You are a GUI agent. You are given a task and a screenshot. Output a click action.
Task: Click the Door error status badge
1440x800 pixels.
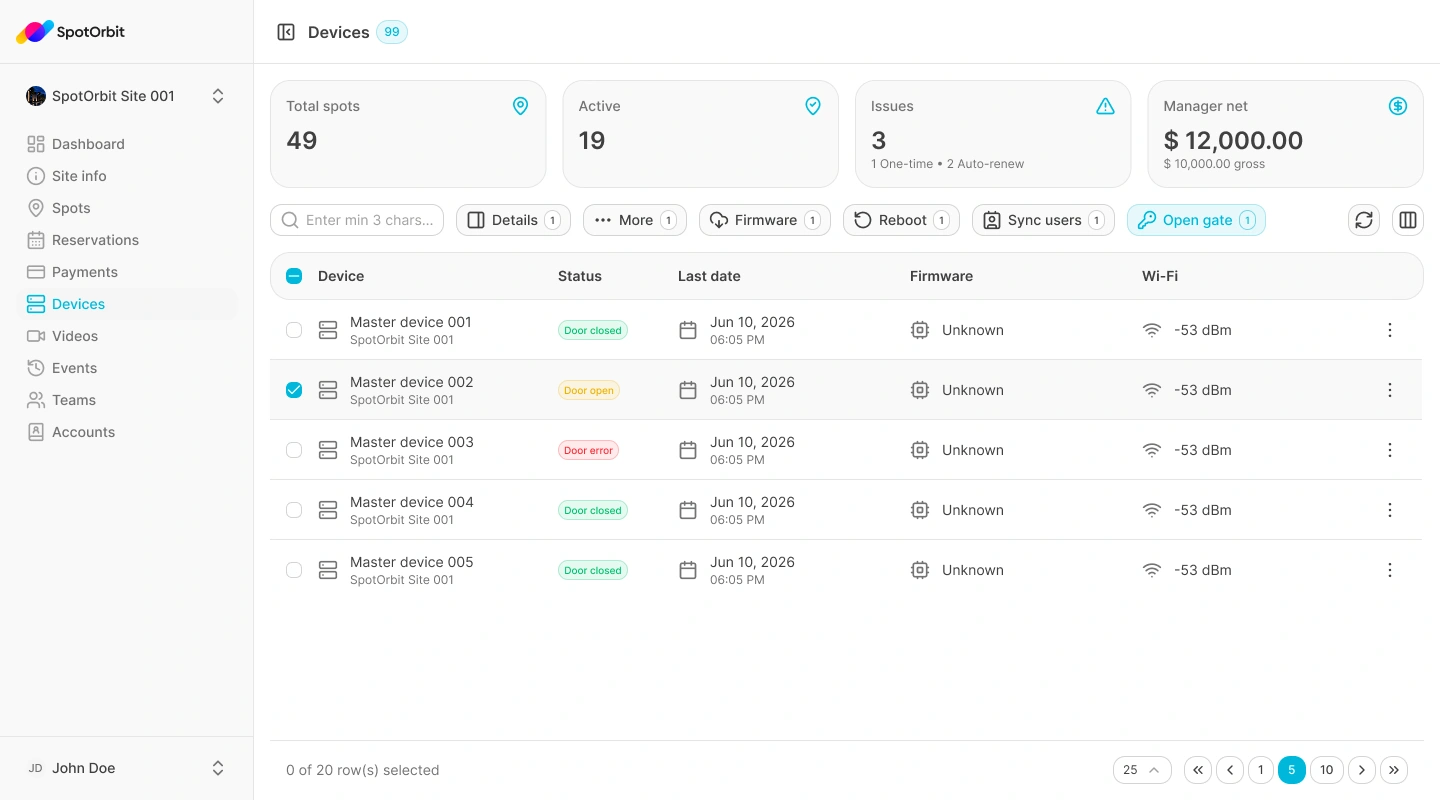(x=588, y=450)
